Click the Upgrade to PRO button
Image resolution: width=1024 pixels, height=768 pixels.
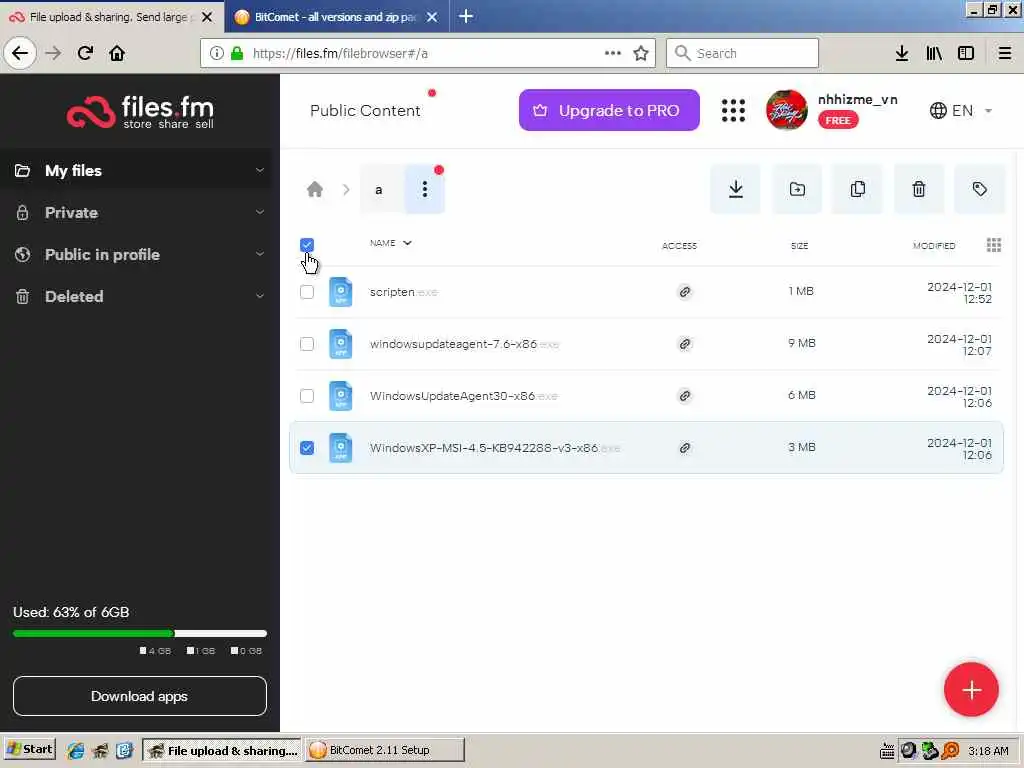(x=609, y=110)
